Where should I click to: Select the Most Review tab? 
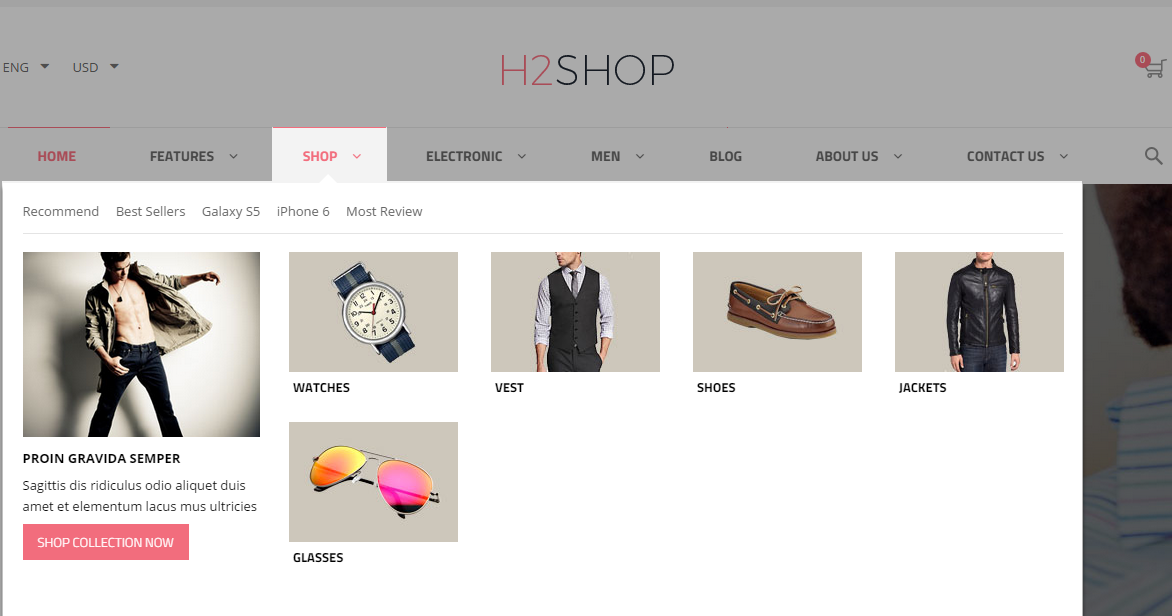384,212
